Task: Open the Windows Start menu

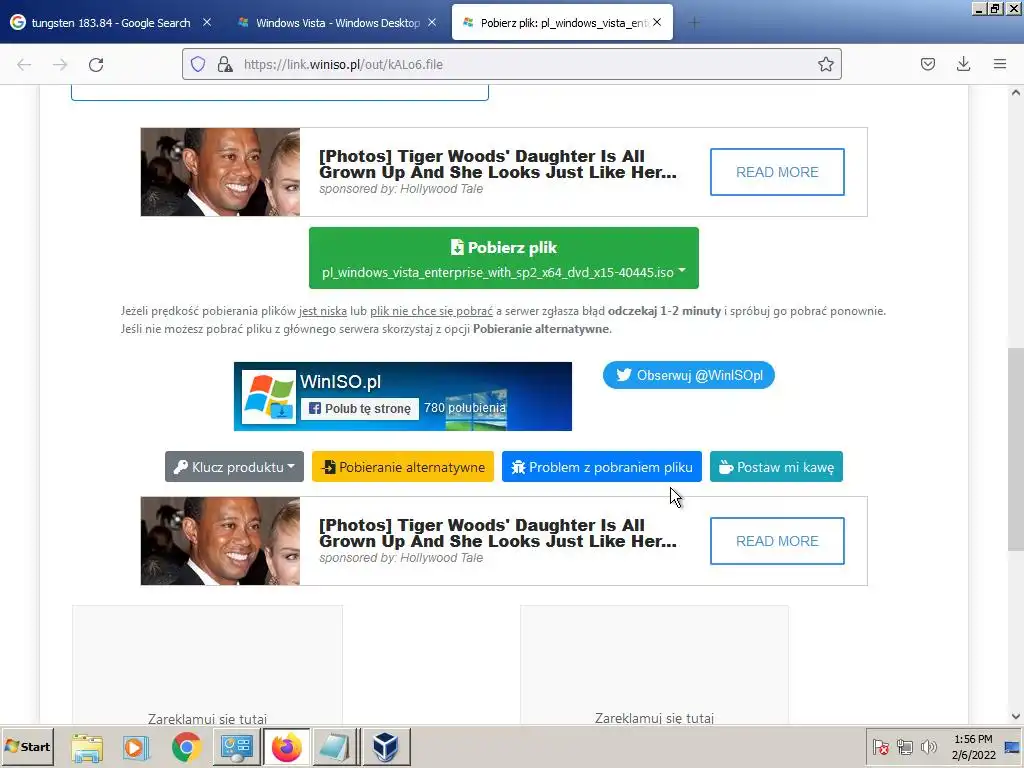Action: pos(27,746)
